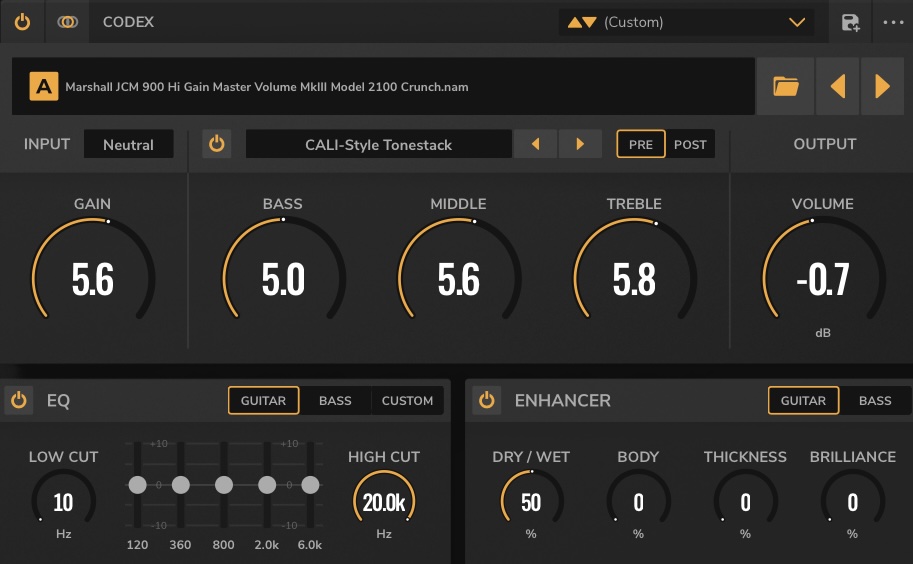Toggle the CODEX plugin power button
This screenshot has height=564, width=913.
tap(22, 22)
